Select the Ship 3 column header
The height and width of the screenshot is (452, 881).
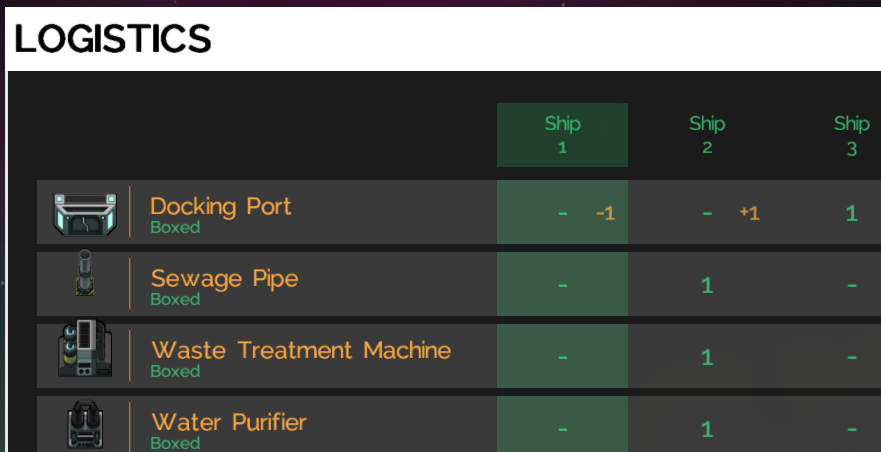coord(852,135)
